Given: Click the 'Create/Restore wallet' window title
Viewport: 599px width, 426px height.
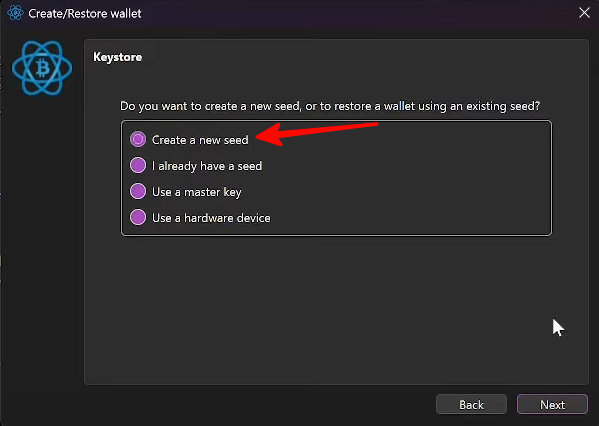Looking at the screenshot, I should click(85, 14).
